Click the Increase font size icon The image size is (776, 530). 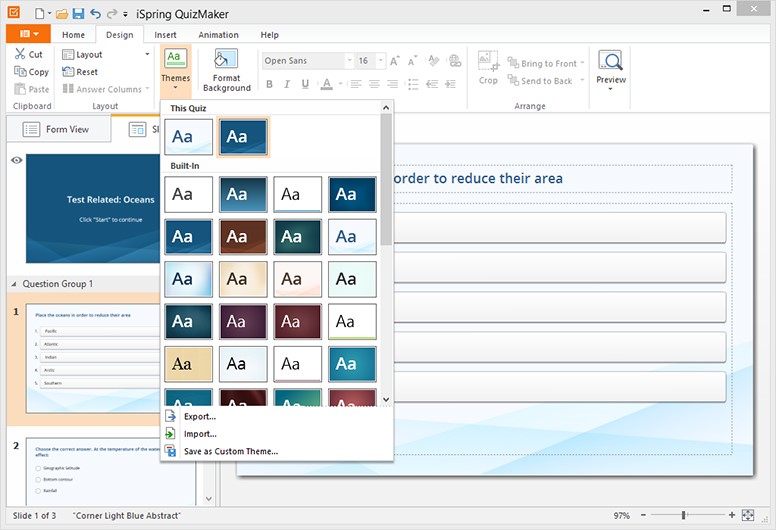click(394, 61)
